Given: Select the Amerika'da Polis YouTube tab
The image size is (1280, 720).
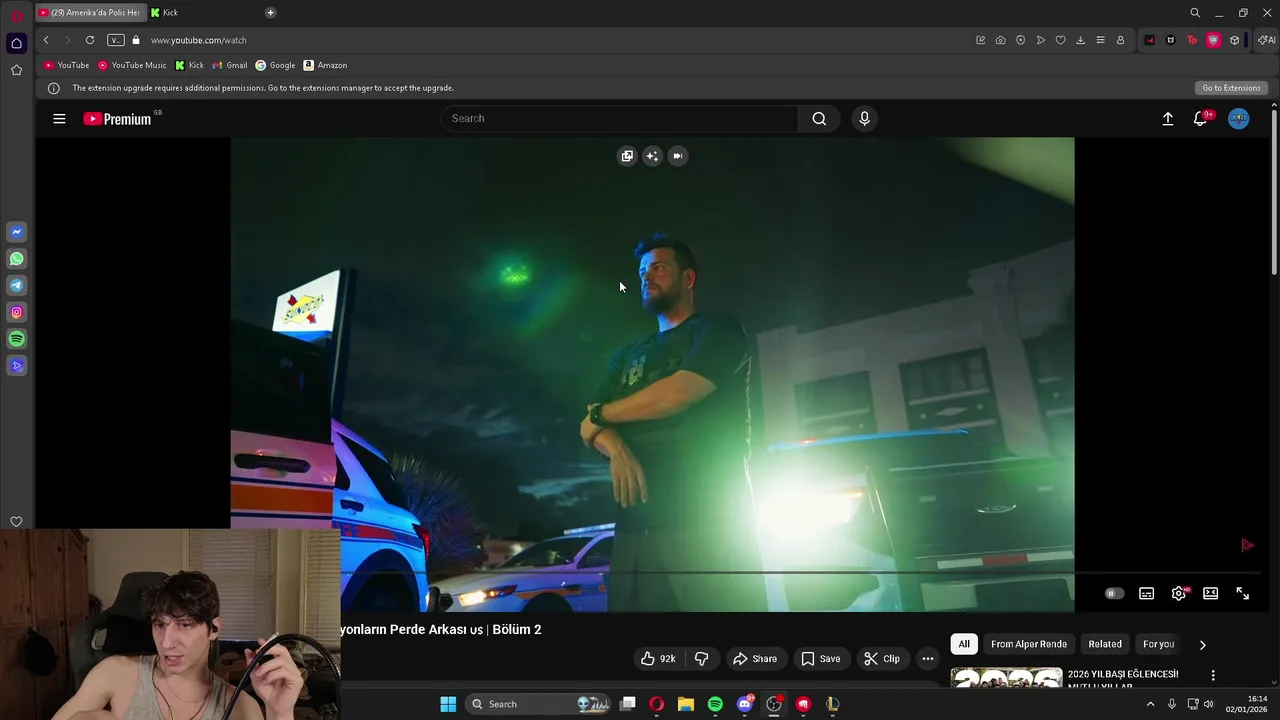Looking at the screenshot, I should click(x=90, y=13).
